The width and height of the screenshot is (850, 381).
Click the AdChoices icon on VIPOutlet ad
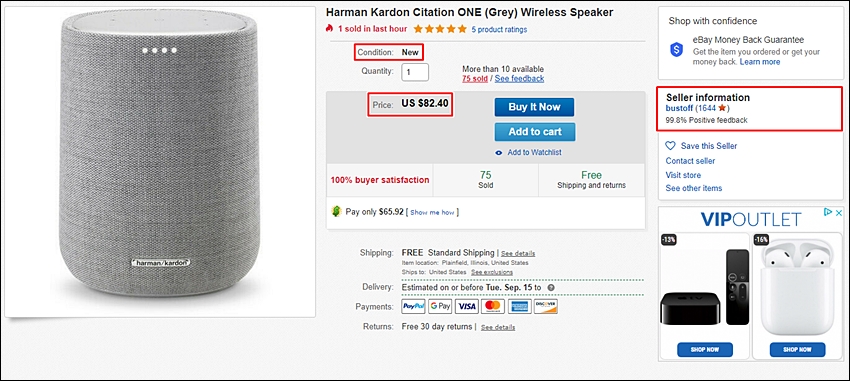click(828, 212)
